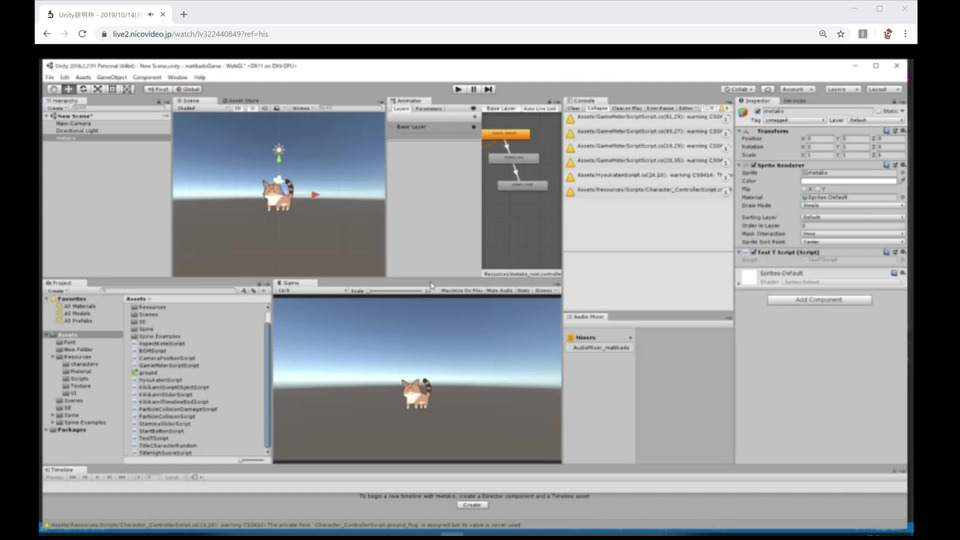Toggle Flip X checkbox in Sprite Renderer
960x540 pixels.
pyautogui.click(x=804, y=189)
